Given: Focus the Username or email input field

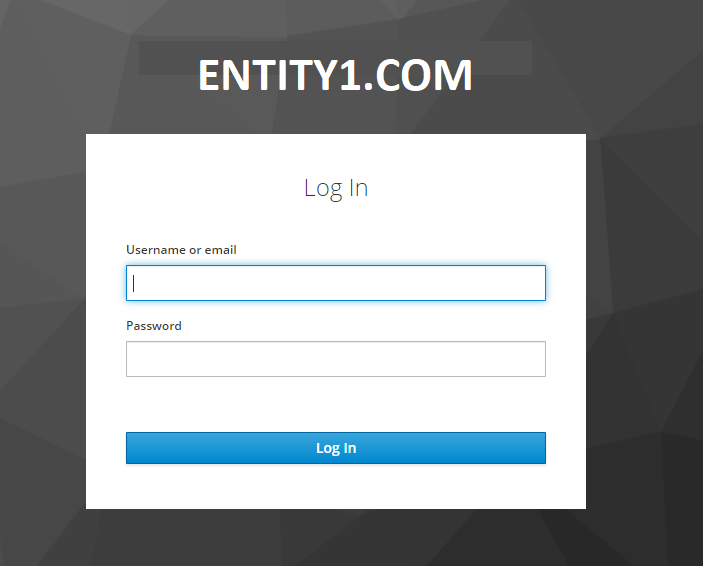Looking at the screenshot, I should click(336, 283).
